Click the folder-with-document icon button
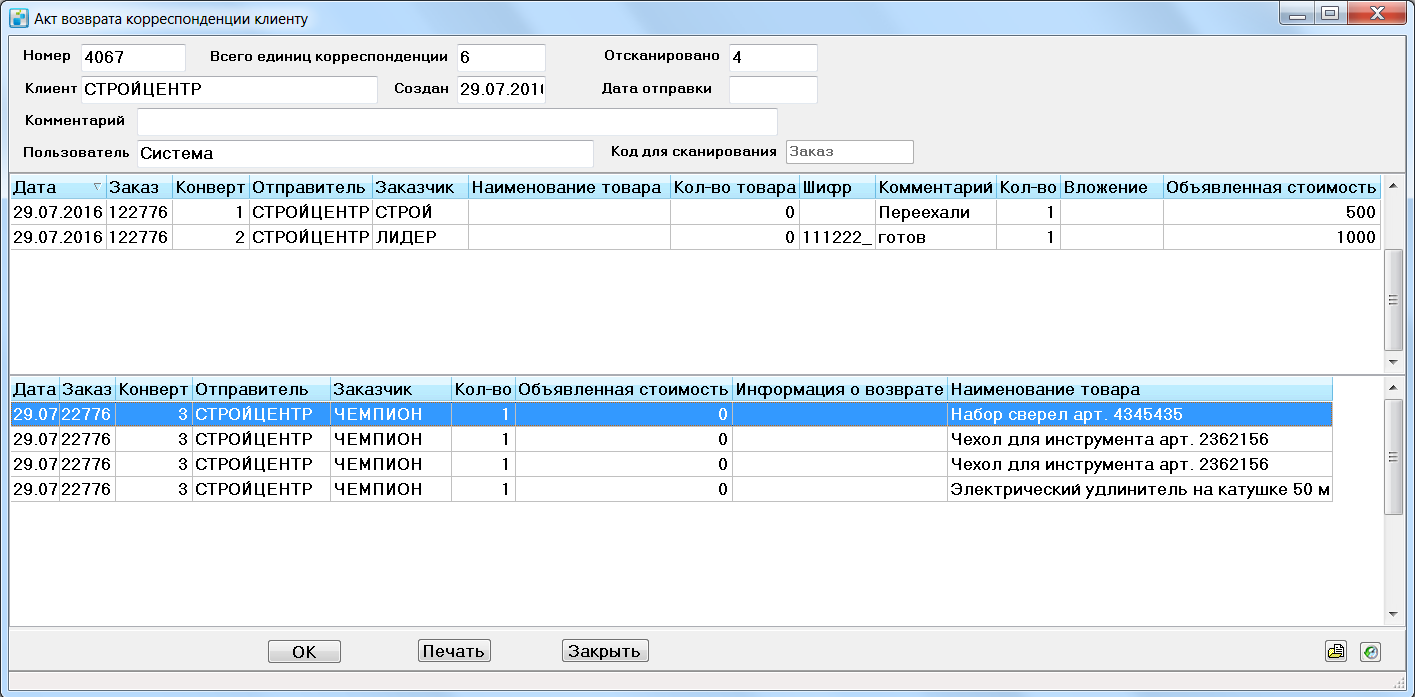The width and height of the screenshot is (1415, 697). pos(1336,651)
